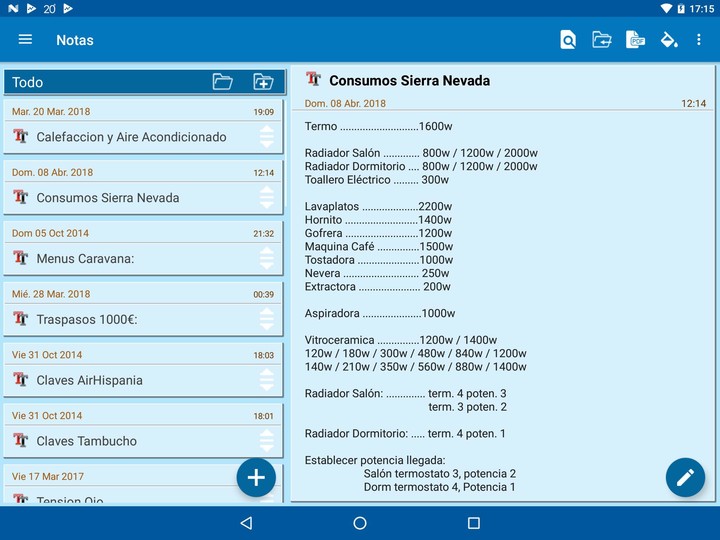The image size is (720, 540).
Task: Tap the Toallero Eléctrico 300w line
Action: [377, 180]
